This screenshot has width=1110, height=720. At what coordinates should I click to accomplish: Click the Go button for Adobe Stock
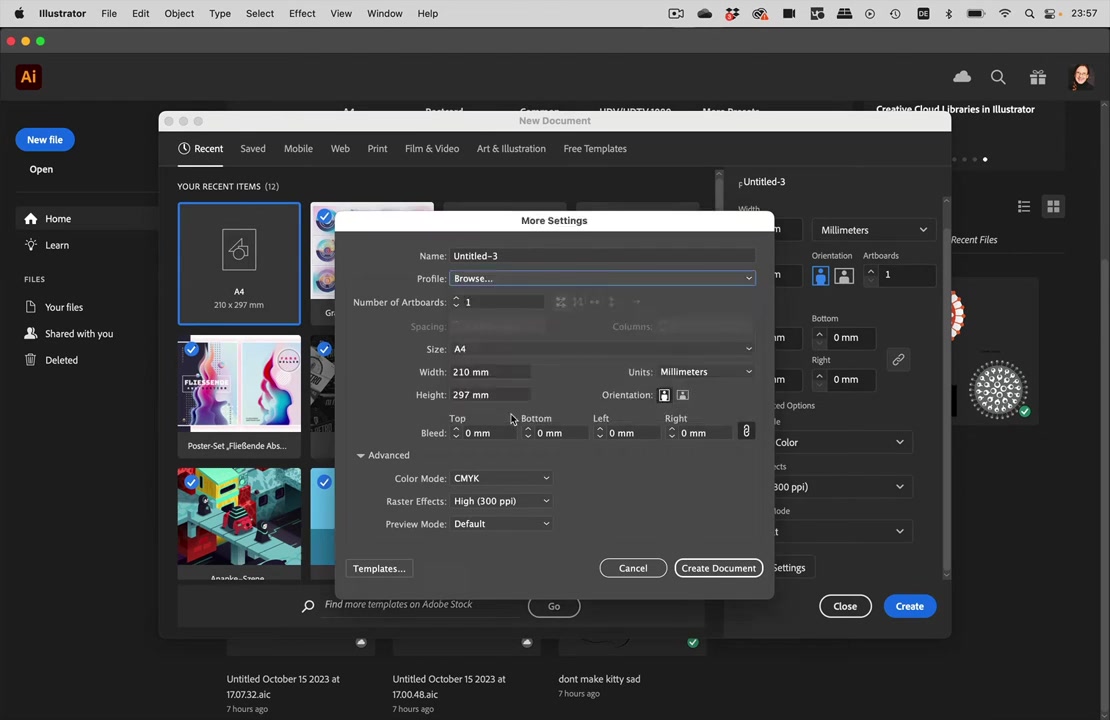click(554, 606)
